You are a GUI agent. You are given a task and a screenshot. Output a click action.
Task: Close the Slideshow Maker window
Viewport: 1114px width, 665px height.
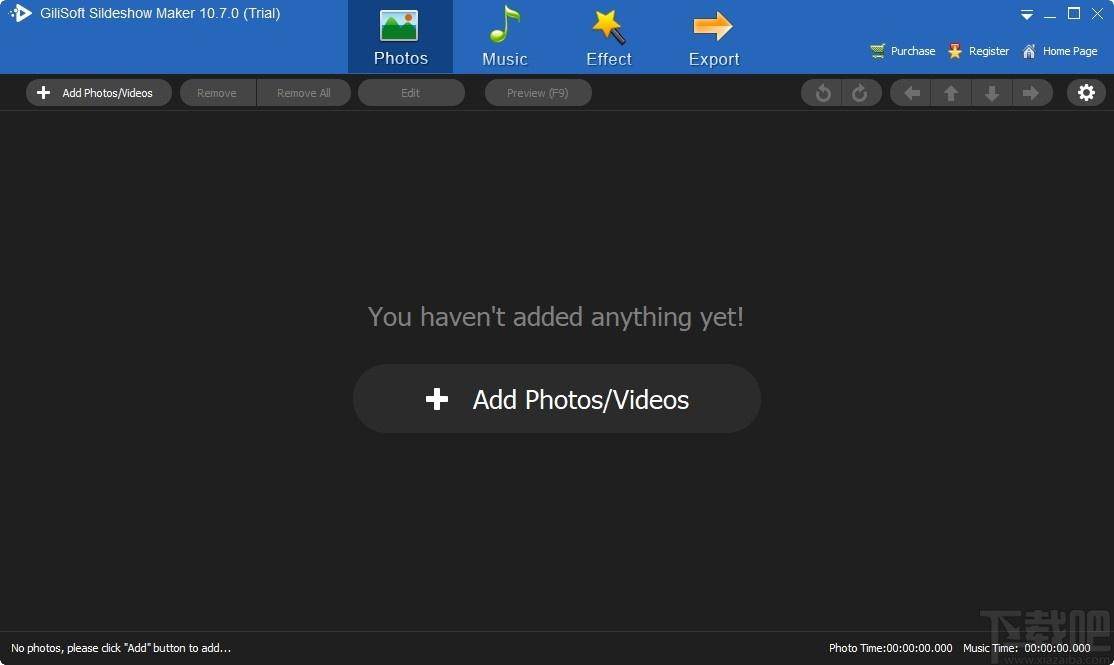[x=1097, y=13]
